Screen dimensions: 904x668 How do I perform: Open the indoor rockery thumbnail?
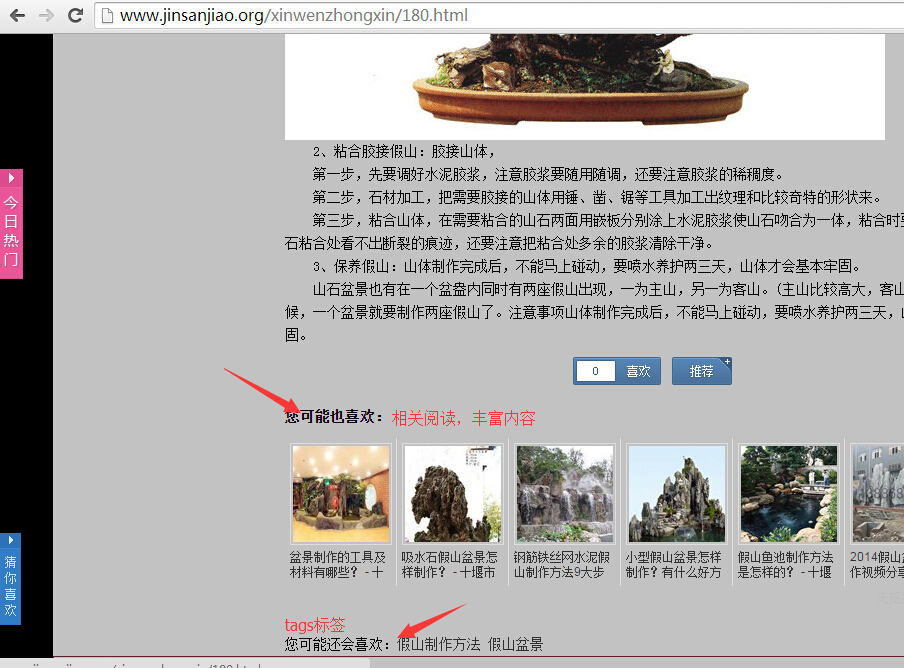(x=340, y=494)
